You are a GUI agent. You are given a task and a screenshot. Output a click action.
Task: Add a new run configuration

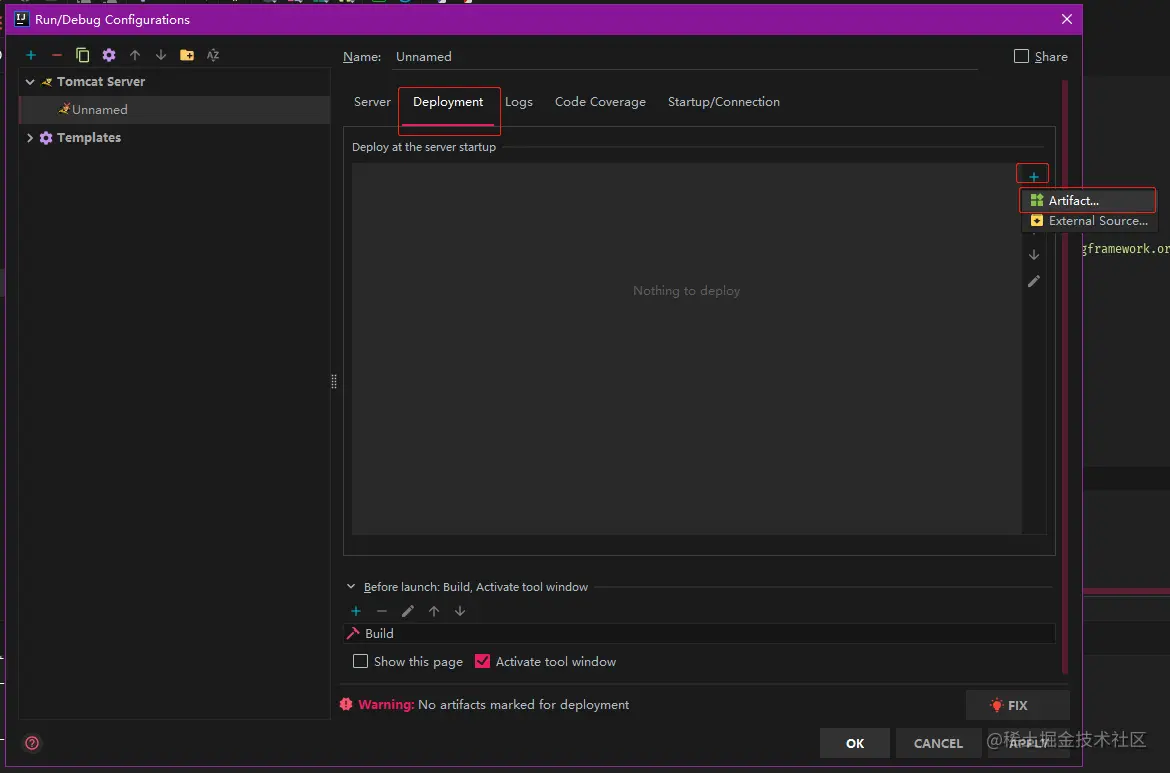click(x=31, y=55)
